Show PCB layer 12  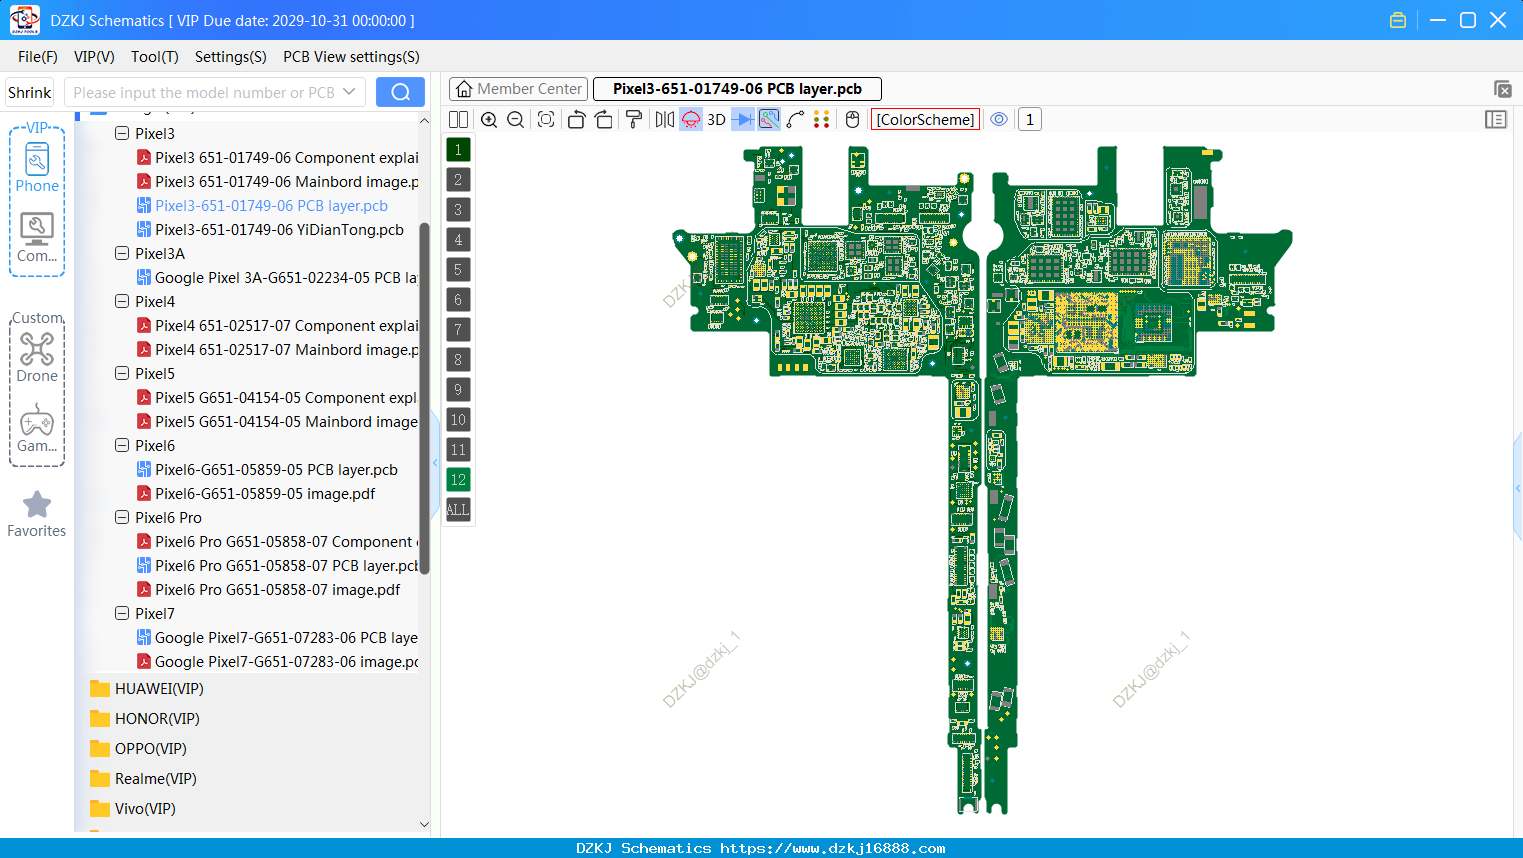(x=458, y=480)
